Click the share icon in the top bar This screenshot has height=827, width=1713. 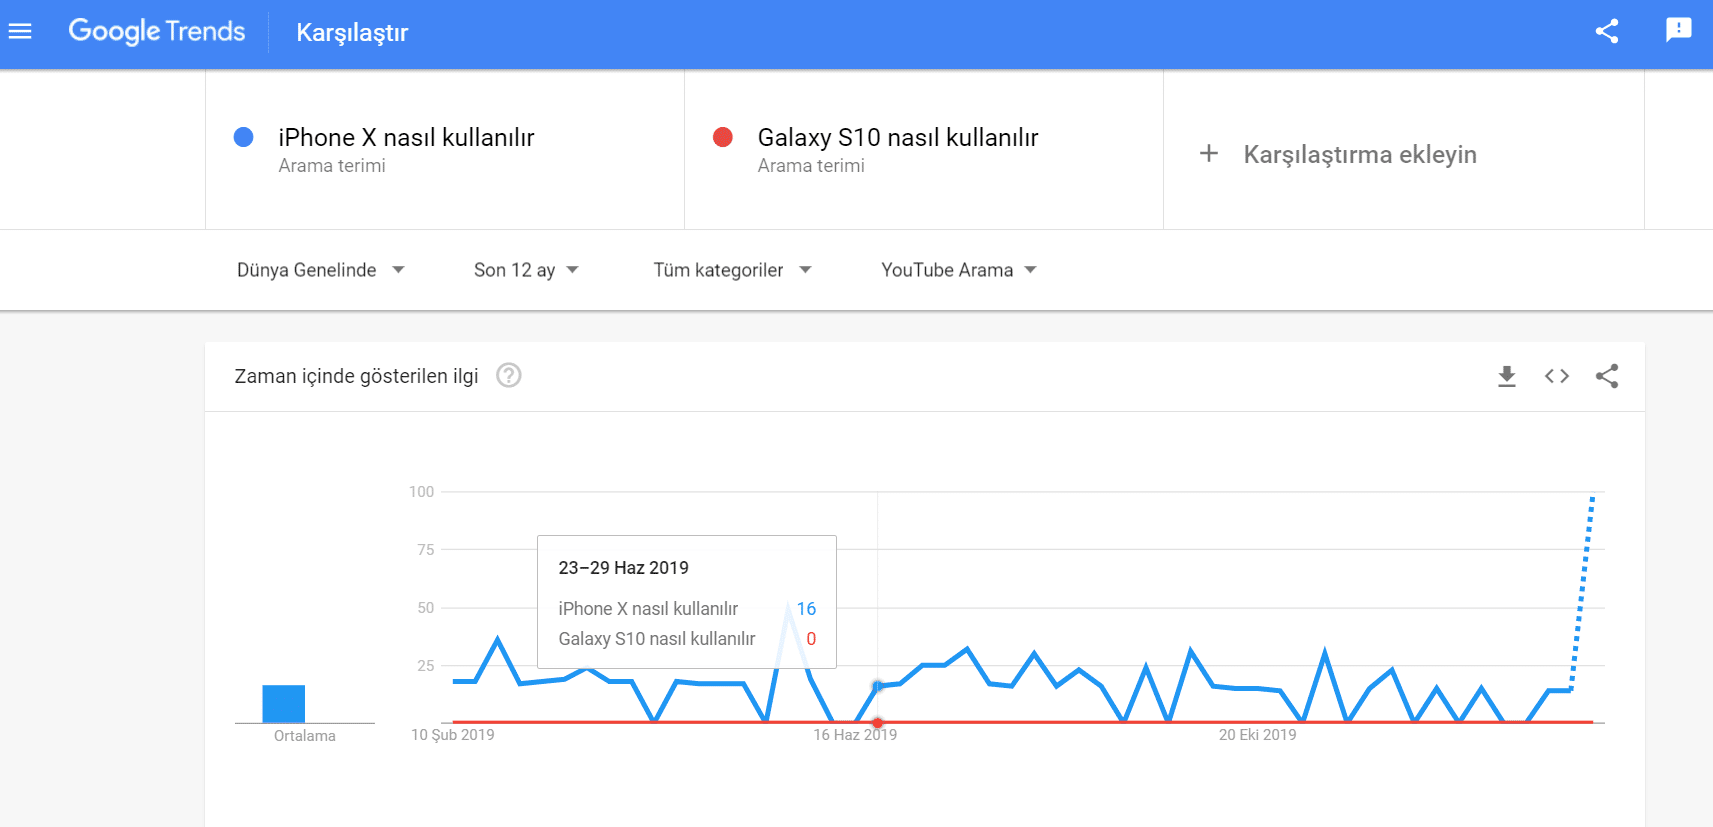(x=1607, y=31)
